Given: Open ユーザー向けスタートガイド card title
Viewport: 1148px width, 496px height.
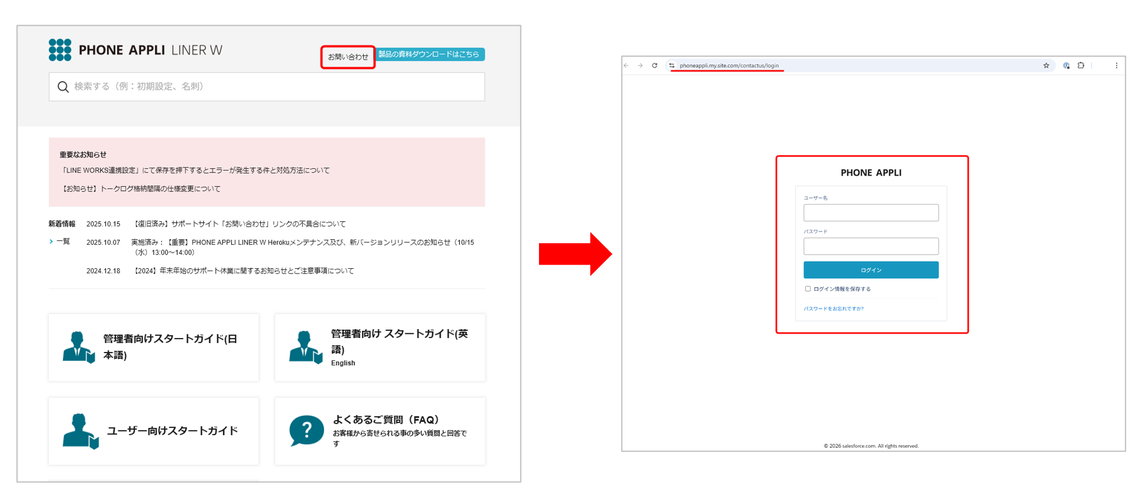Looking at the screenshot, I should tap(172, 431).
